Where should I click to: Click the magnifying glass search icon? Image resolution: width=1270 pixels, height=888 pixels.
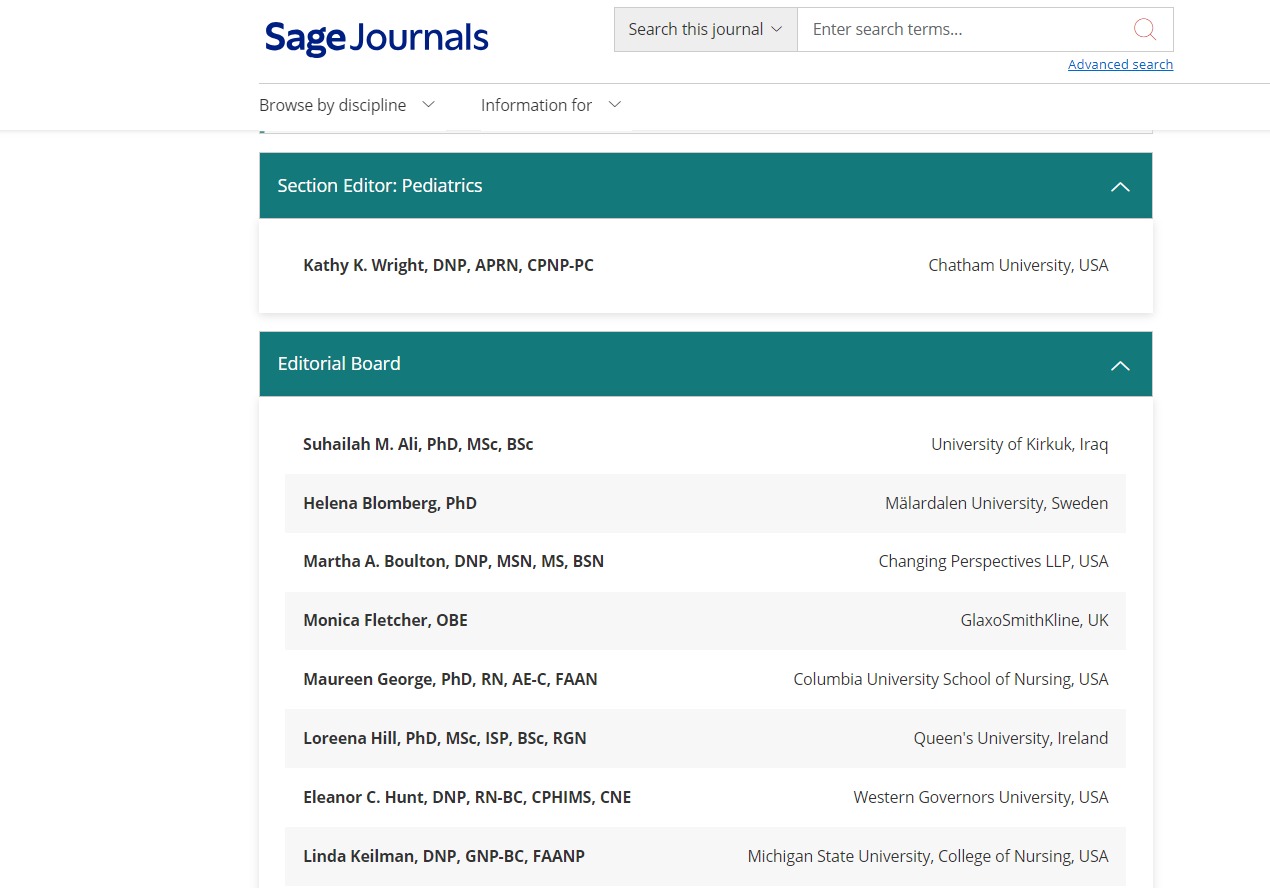(1144, 30)
